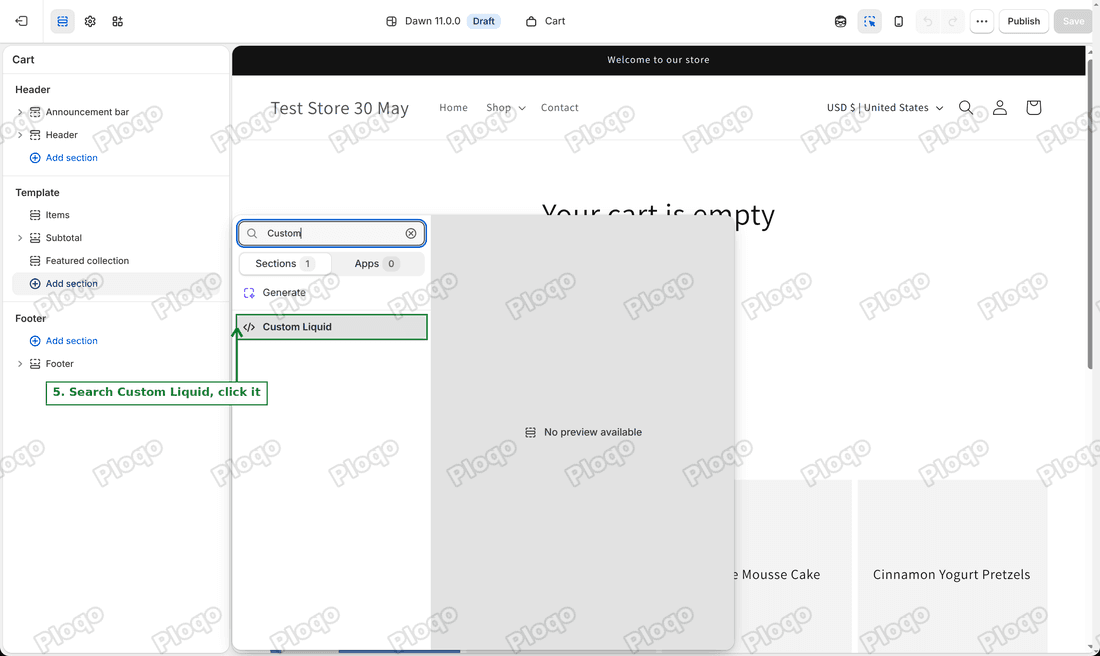
Task: Click the storefront account icon
Action: 1000,107
